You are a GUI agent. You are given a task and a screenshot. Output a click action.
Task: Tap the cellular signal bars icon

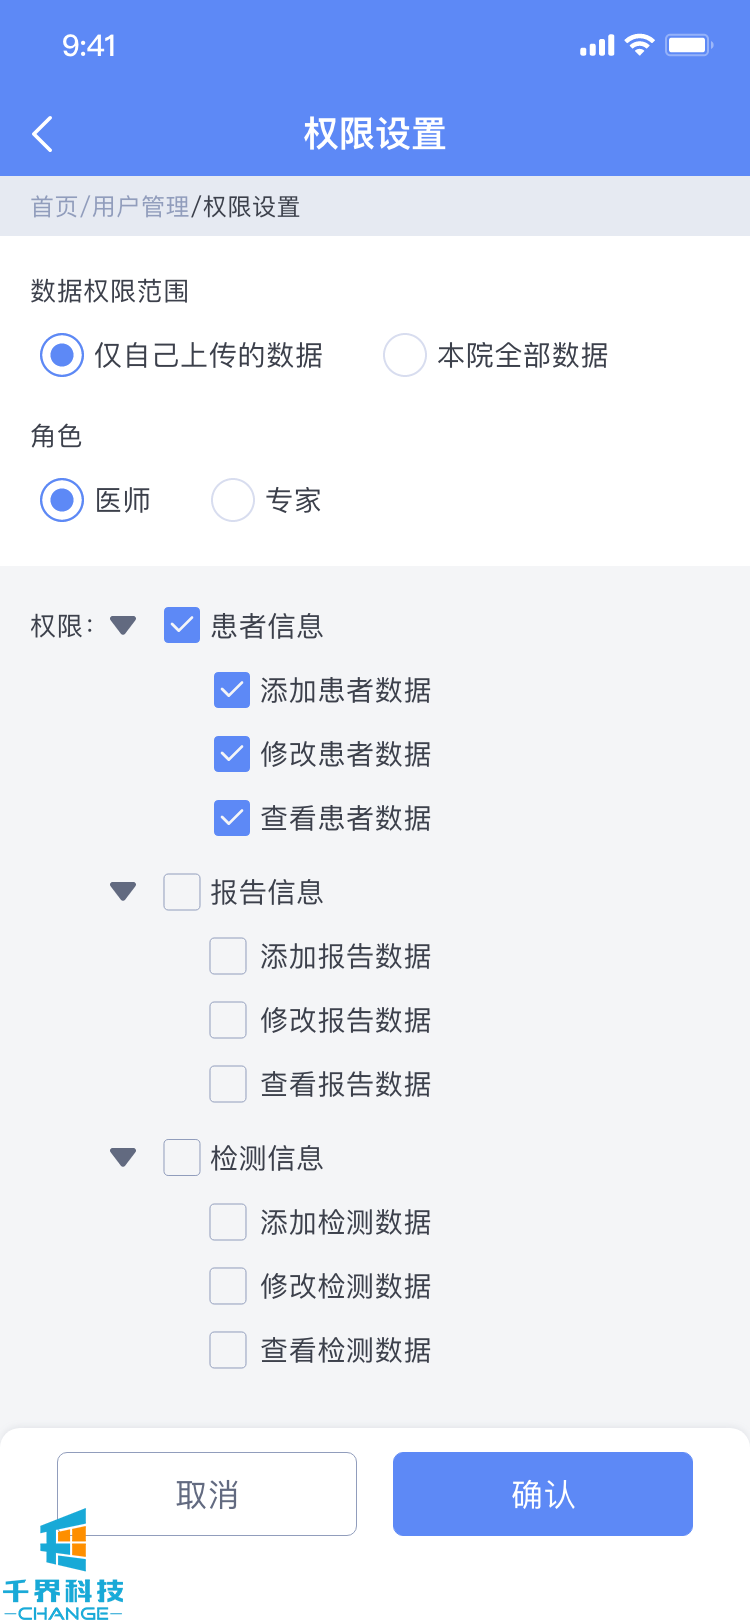pos(597,46)
